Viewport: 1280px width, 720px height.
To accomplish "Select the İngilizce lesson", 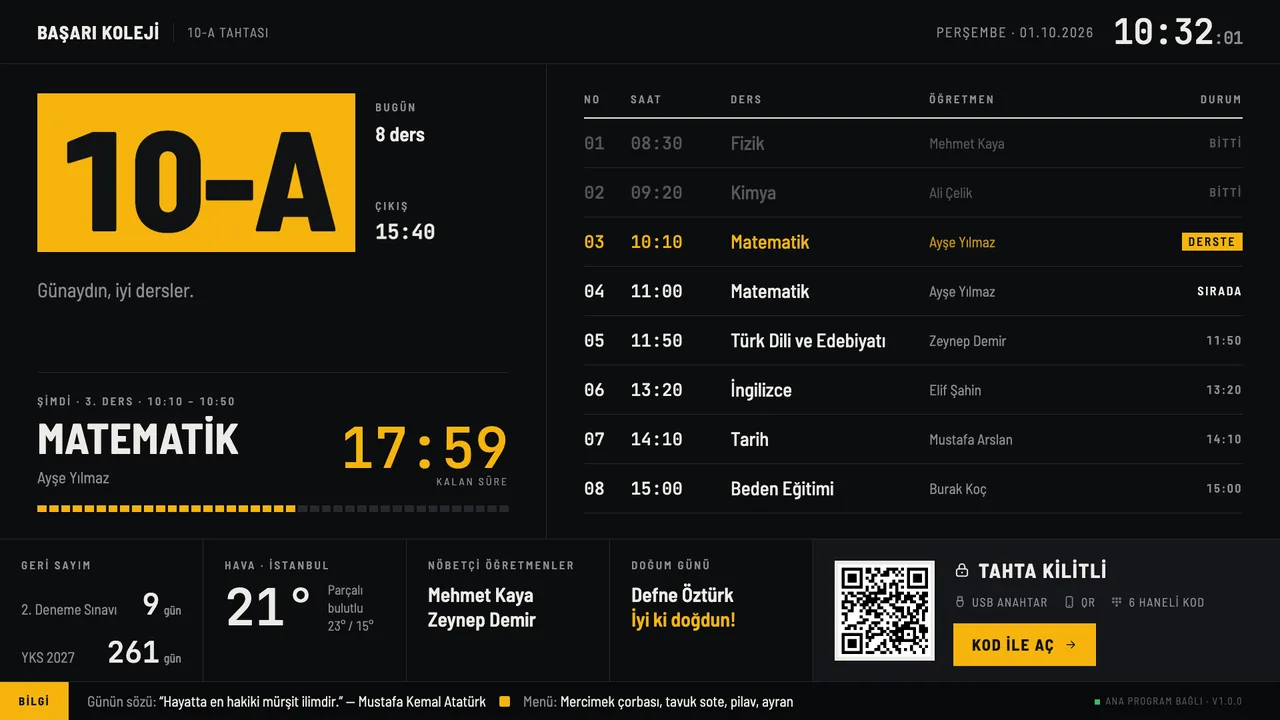I will click(x=761, y=390).
